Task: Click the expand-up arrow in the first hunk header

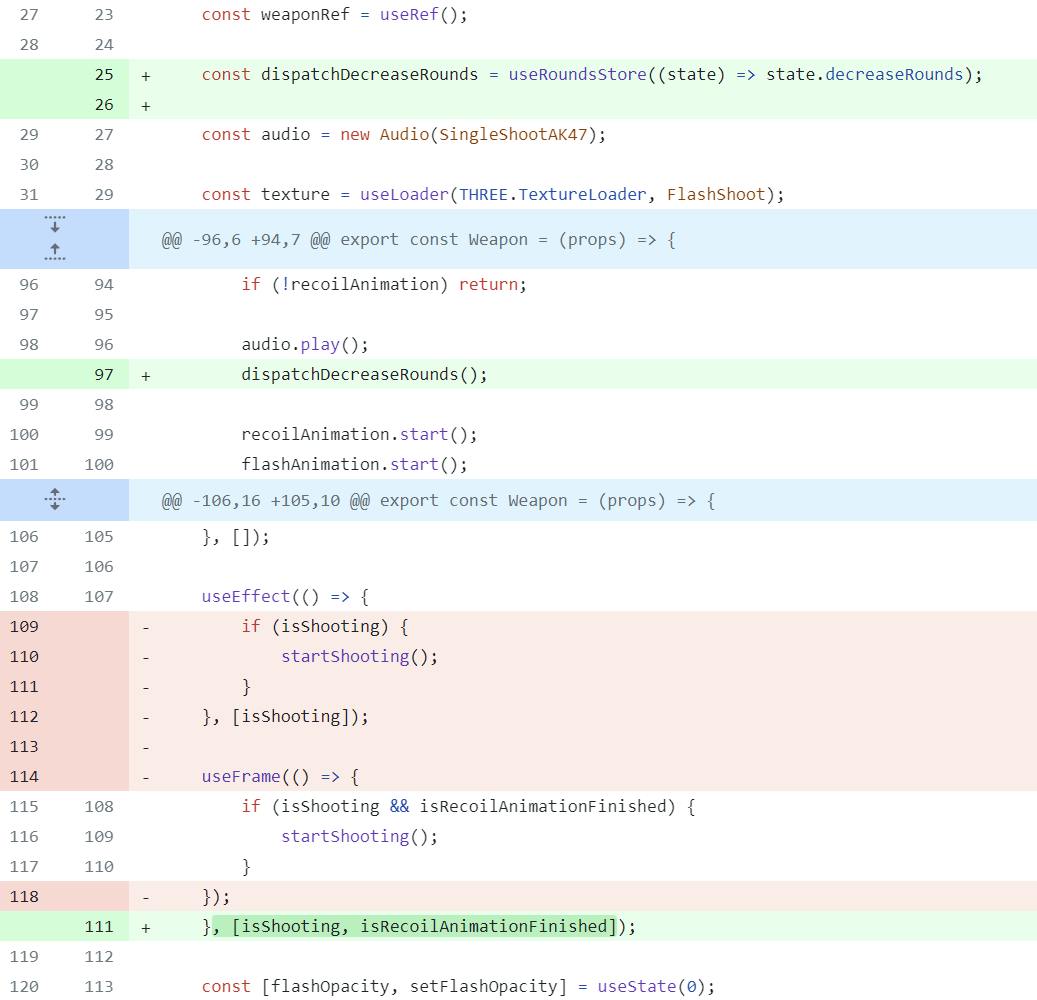Action: click(55, 252)
